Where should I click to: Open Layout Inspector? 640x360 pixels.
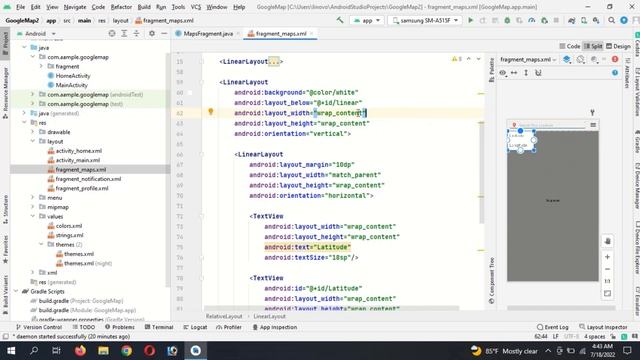pos(603,327)
